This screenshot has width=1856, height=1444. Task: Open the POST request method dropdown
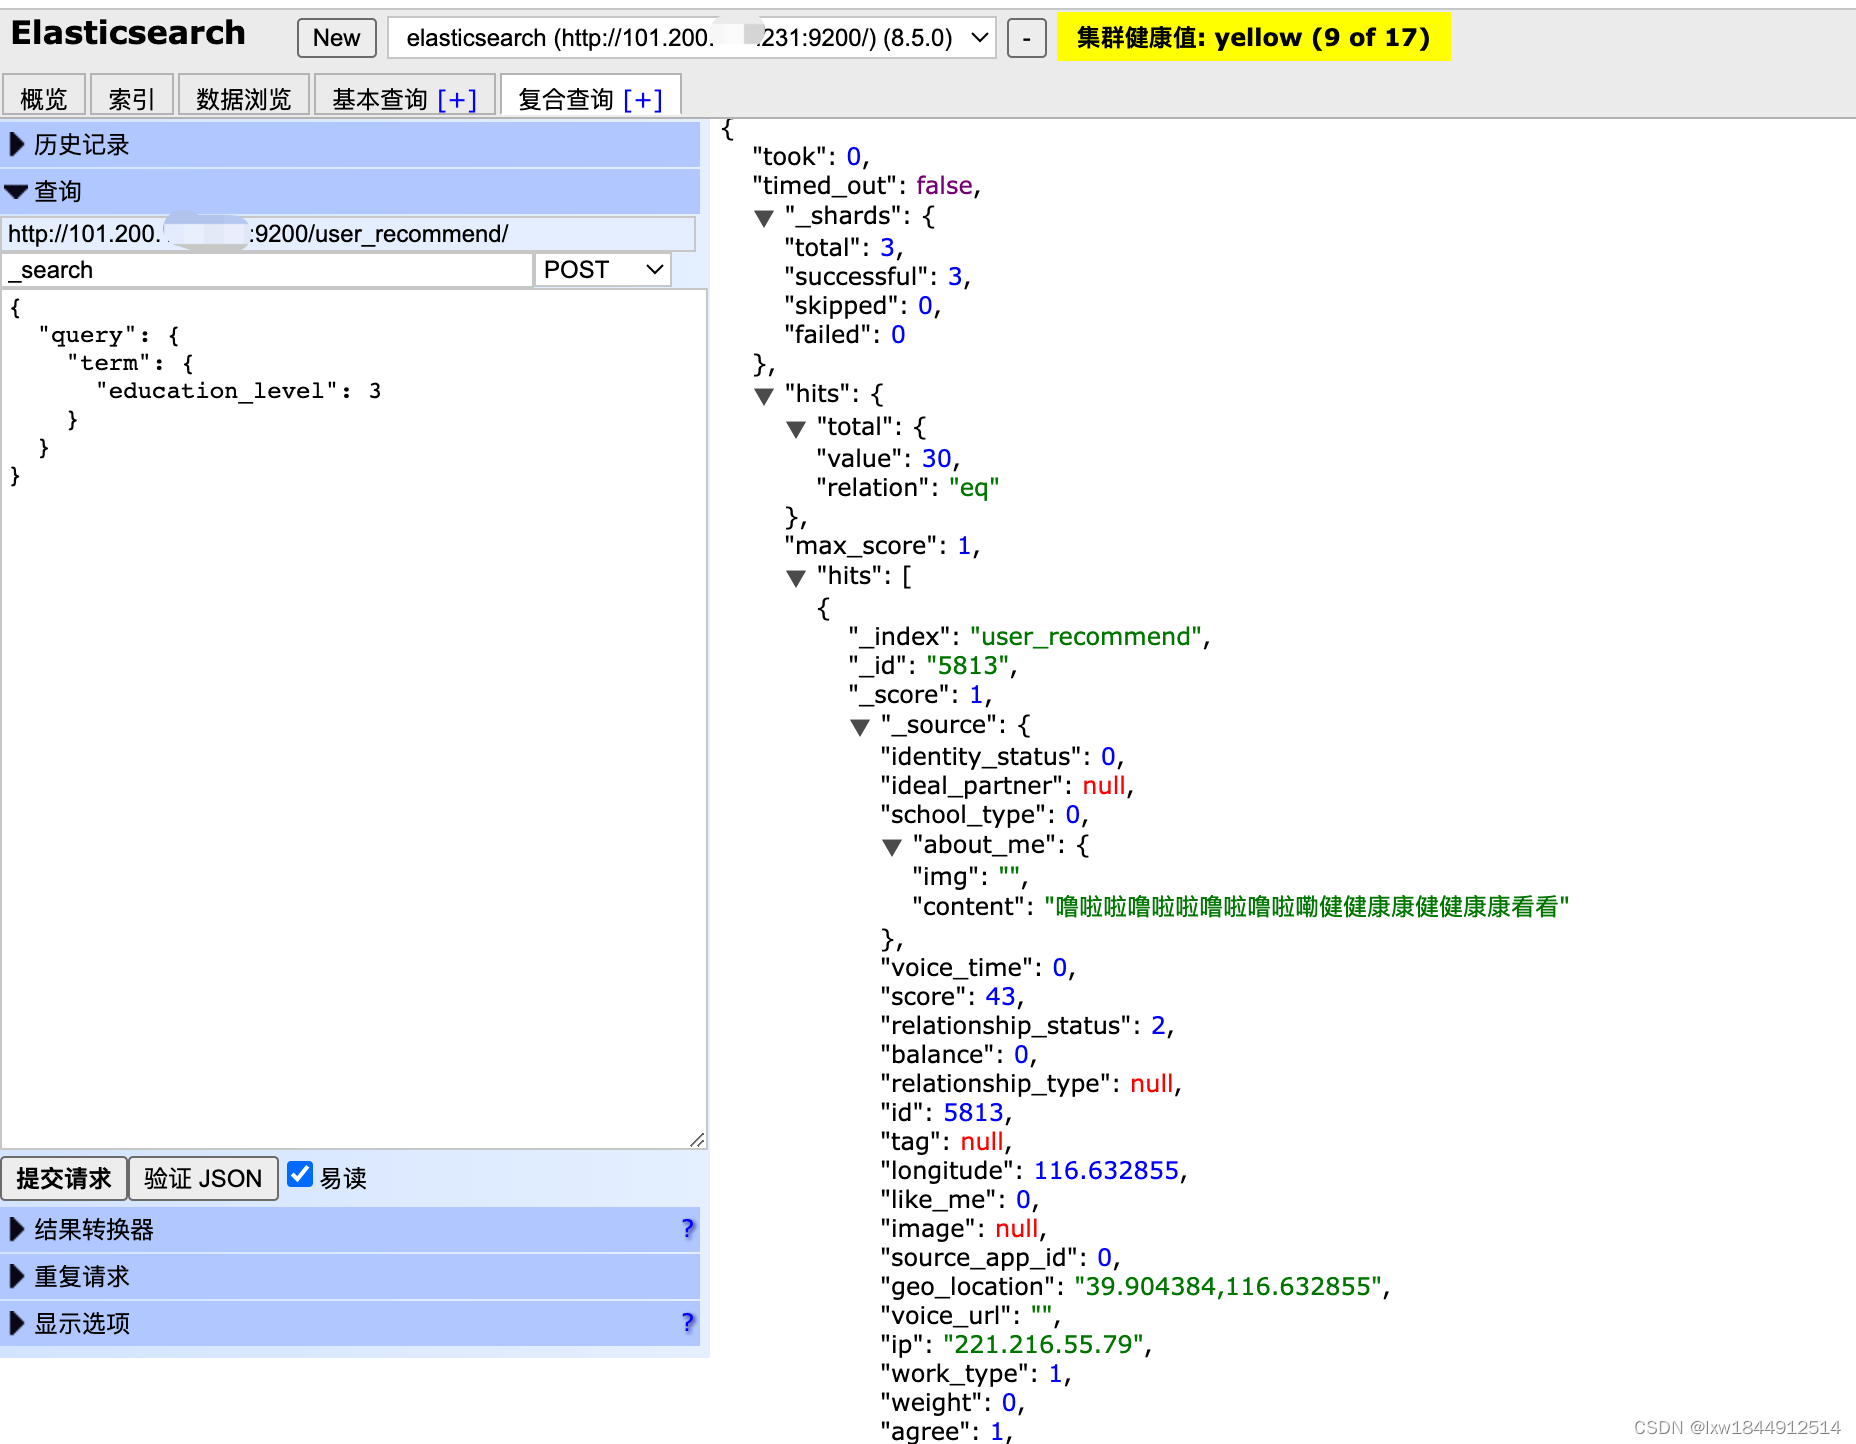click(601, 269)
